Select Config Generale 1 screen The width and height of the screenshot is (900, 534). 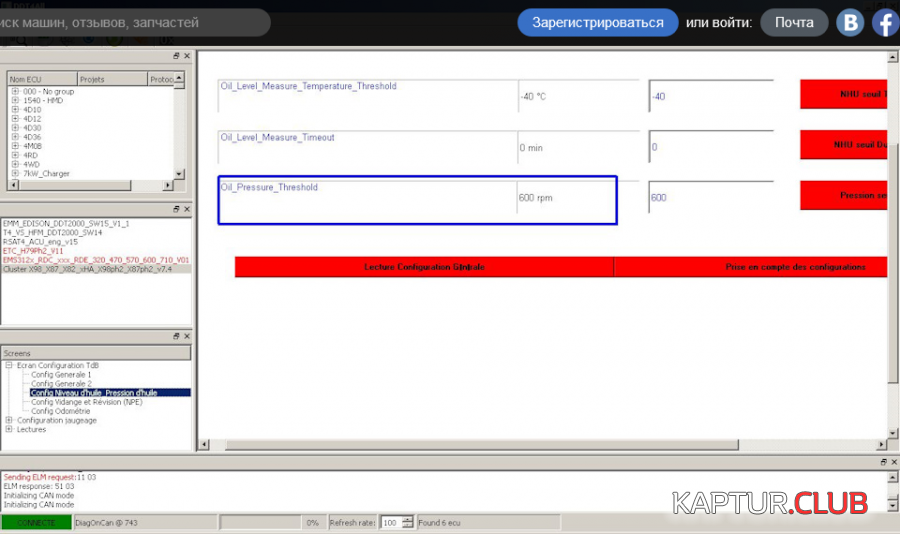[61, 375]
